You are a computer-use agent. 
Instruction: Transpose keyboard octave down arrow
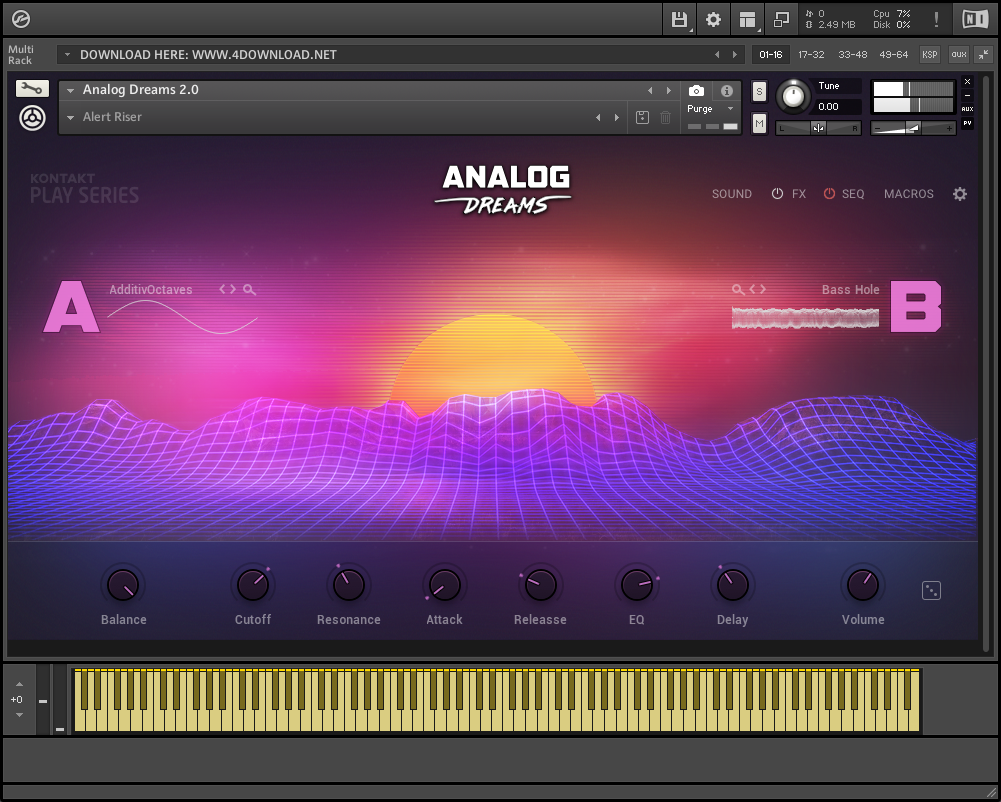pyautogui.click(x=19, y=715)
